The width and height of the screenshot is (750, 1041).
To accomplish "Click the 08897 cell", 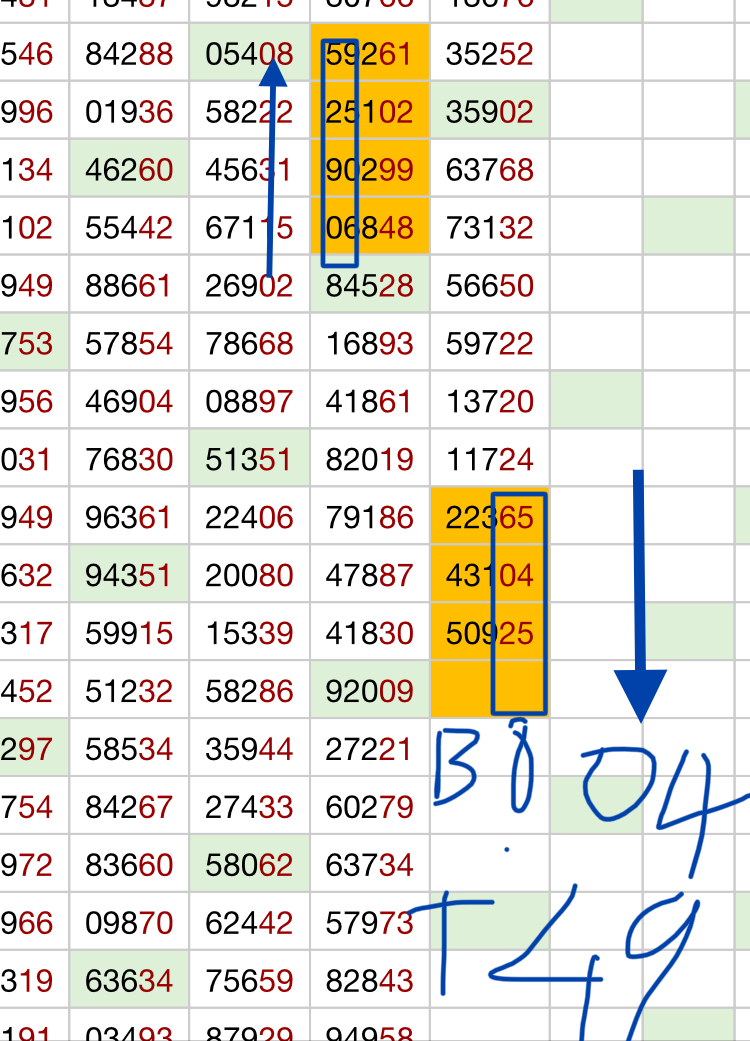I will pyautogui.click(x=250, y=400).
